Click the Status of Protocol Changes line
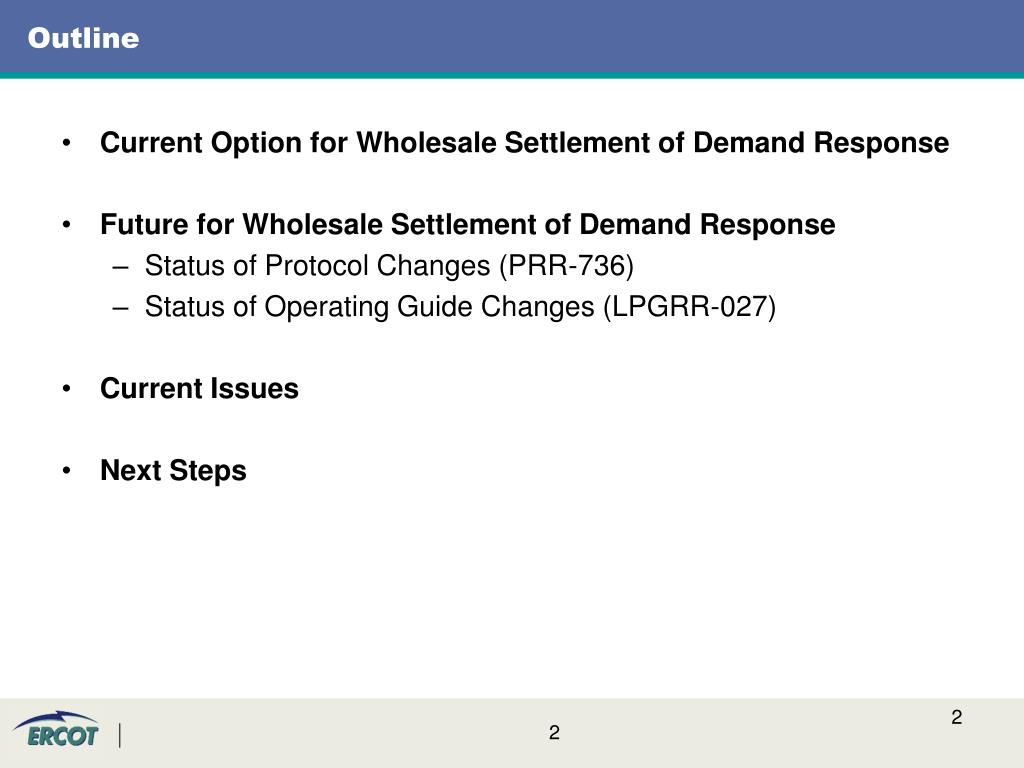The image size is (1024, 768). tap(389, 266)
